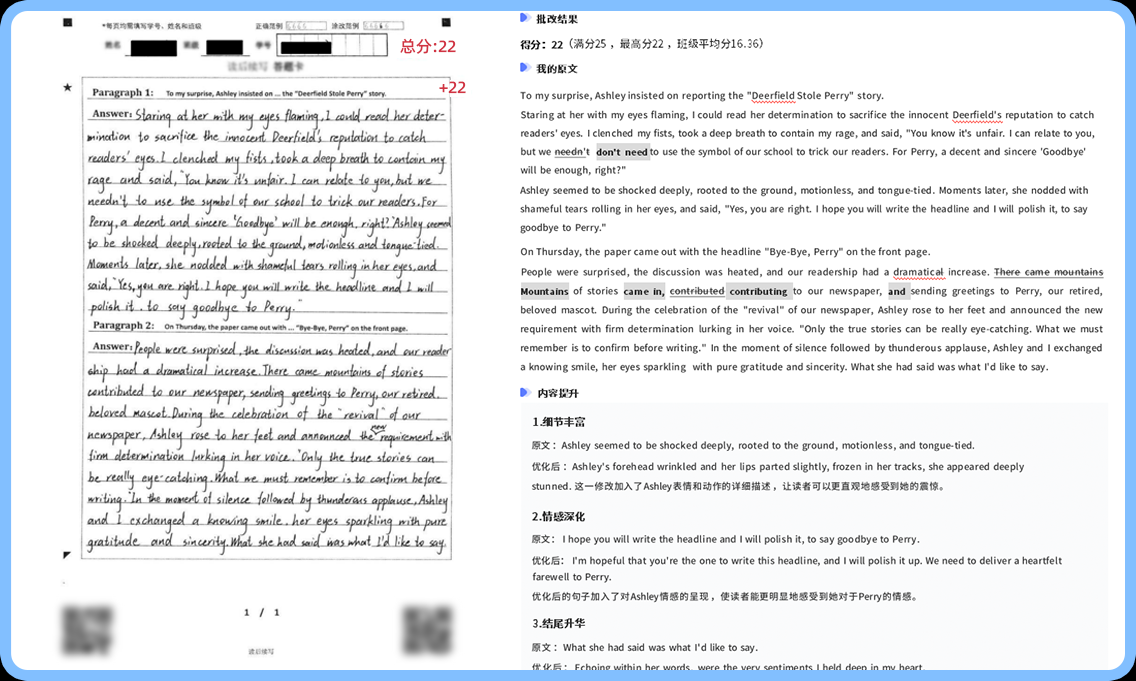Image resolution: width=1136 pixels, height=681 pixels.
Task: Click the underlined word "dramatical"
Action: coord(918,272)
